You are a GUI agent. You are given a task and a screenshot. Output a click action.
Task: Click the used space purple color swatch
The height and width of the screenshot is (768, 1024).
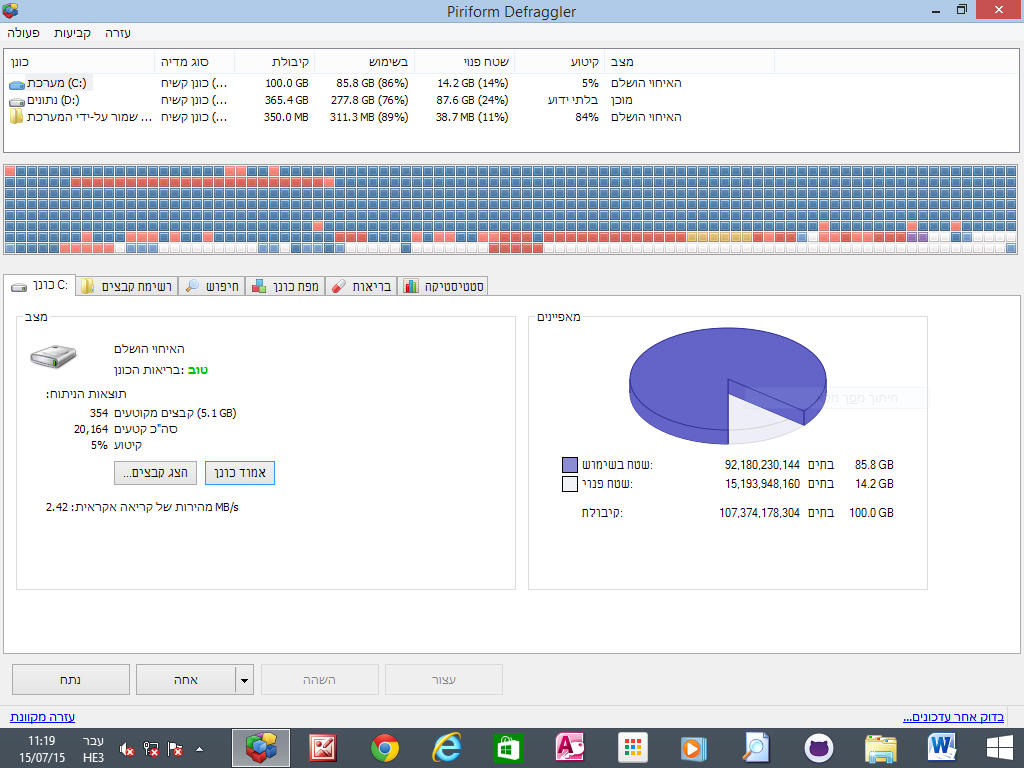click(x=570, y=465)
